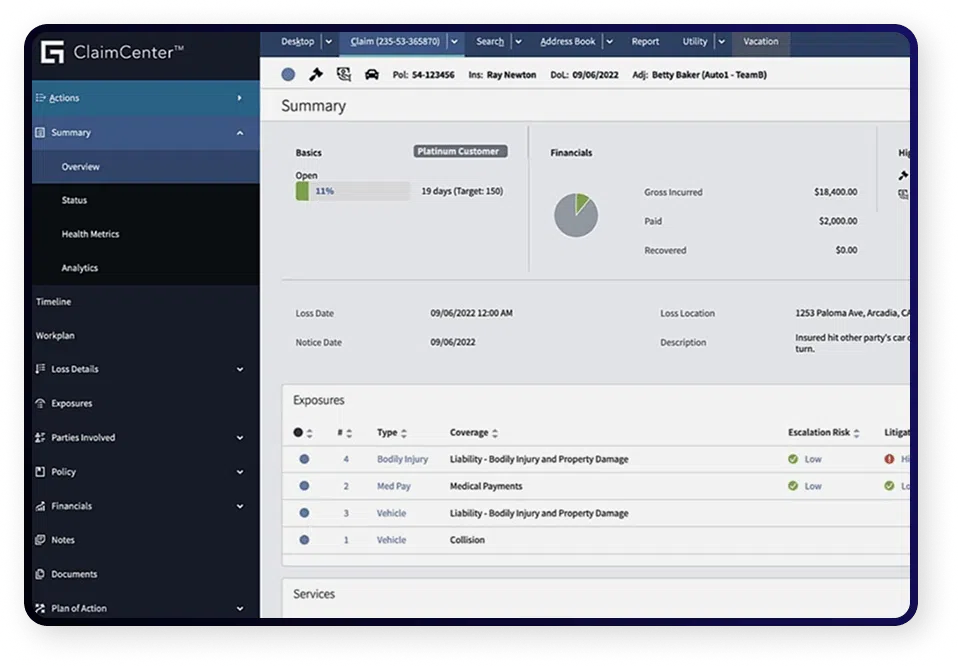The width and height of the screenshot is (958, 666).
Task: Click the 11% open progress bar
Action: [x=353, y=191]
